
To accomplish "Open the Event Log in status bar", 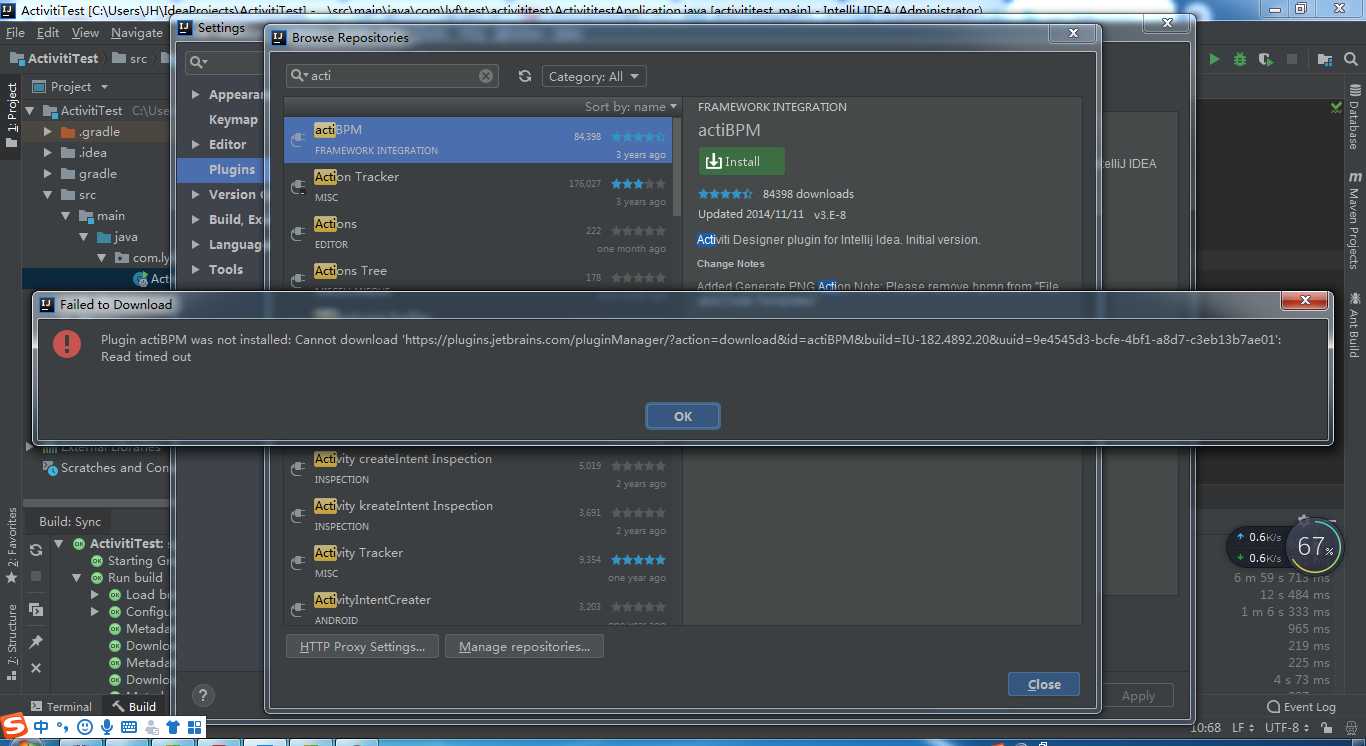I will click(1301, 707).
